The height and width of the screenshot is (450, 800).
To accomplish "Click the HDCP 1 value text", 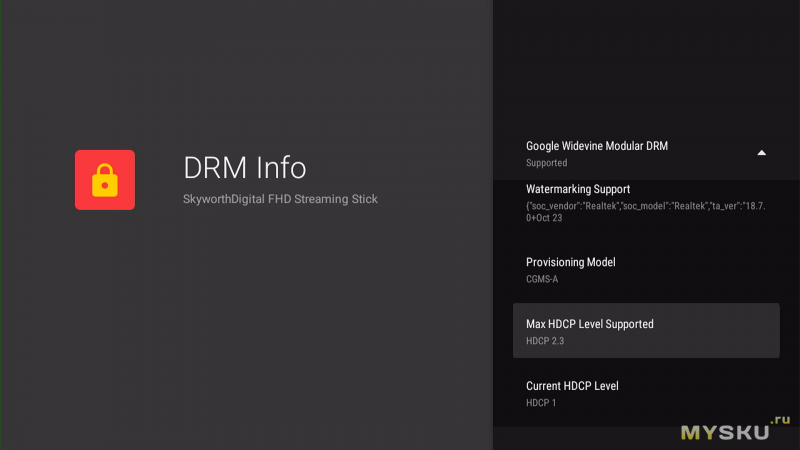I will [x=541, y=403].
